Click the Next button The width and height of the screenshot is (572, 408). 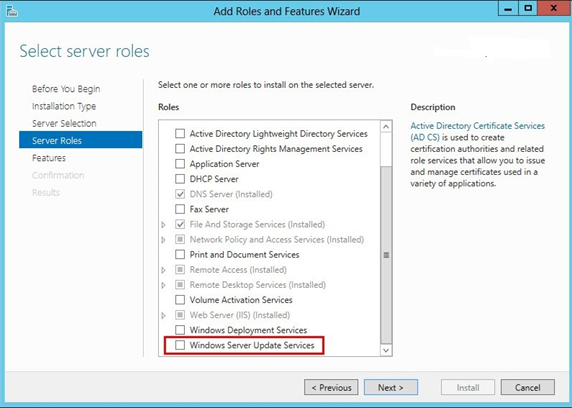pos(391,387)
